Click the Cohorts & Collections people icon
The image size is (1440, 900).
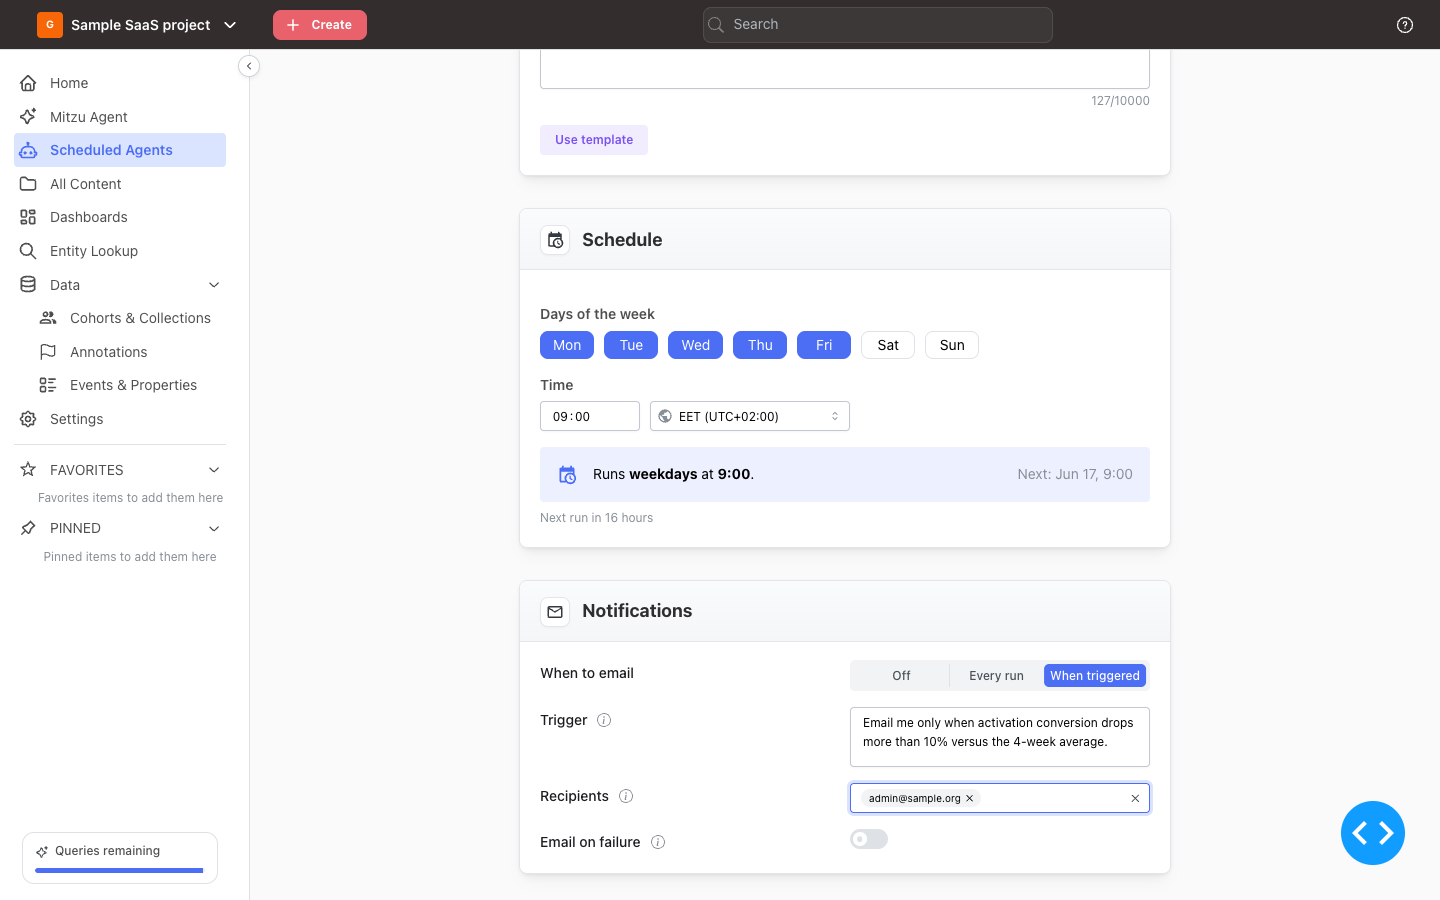[x=48, y=318]
